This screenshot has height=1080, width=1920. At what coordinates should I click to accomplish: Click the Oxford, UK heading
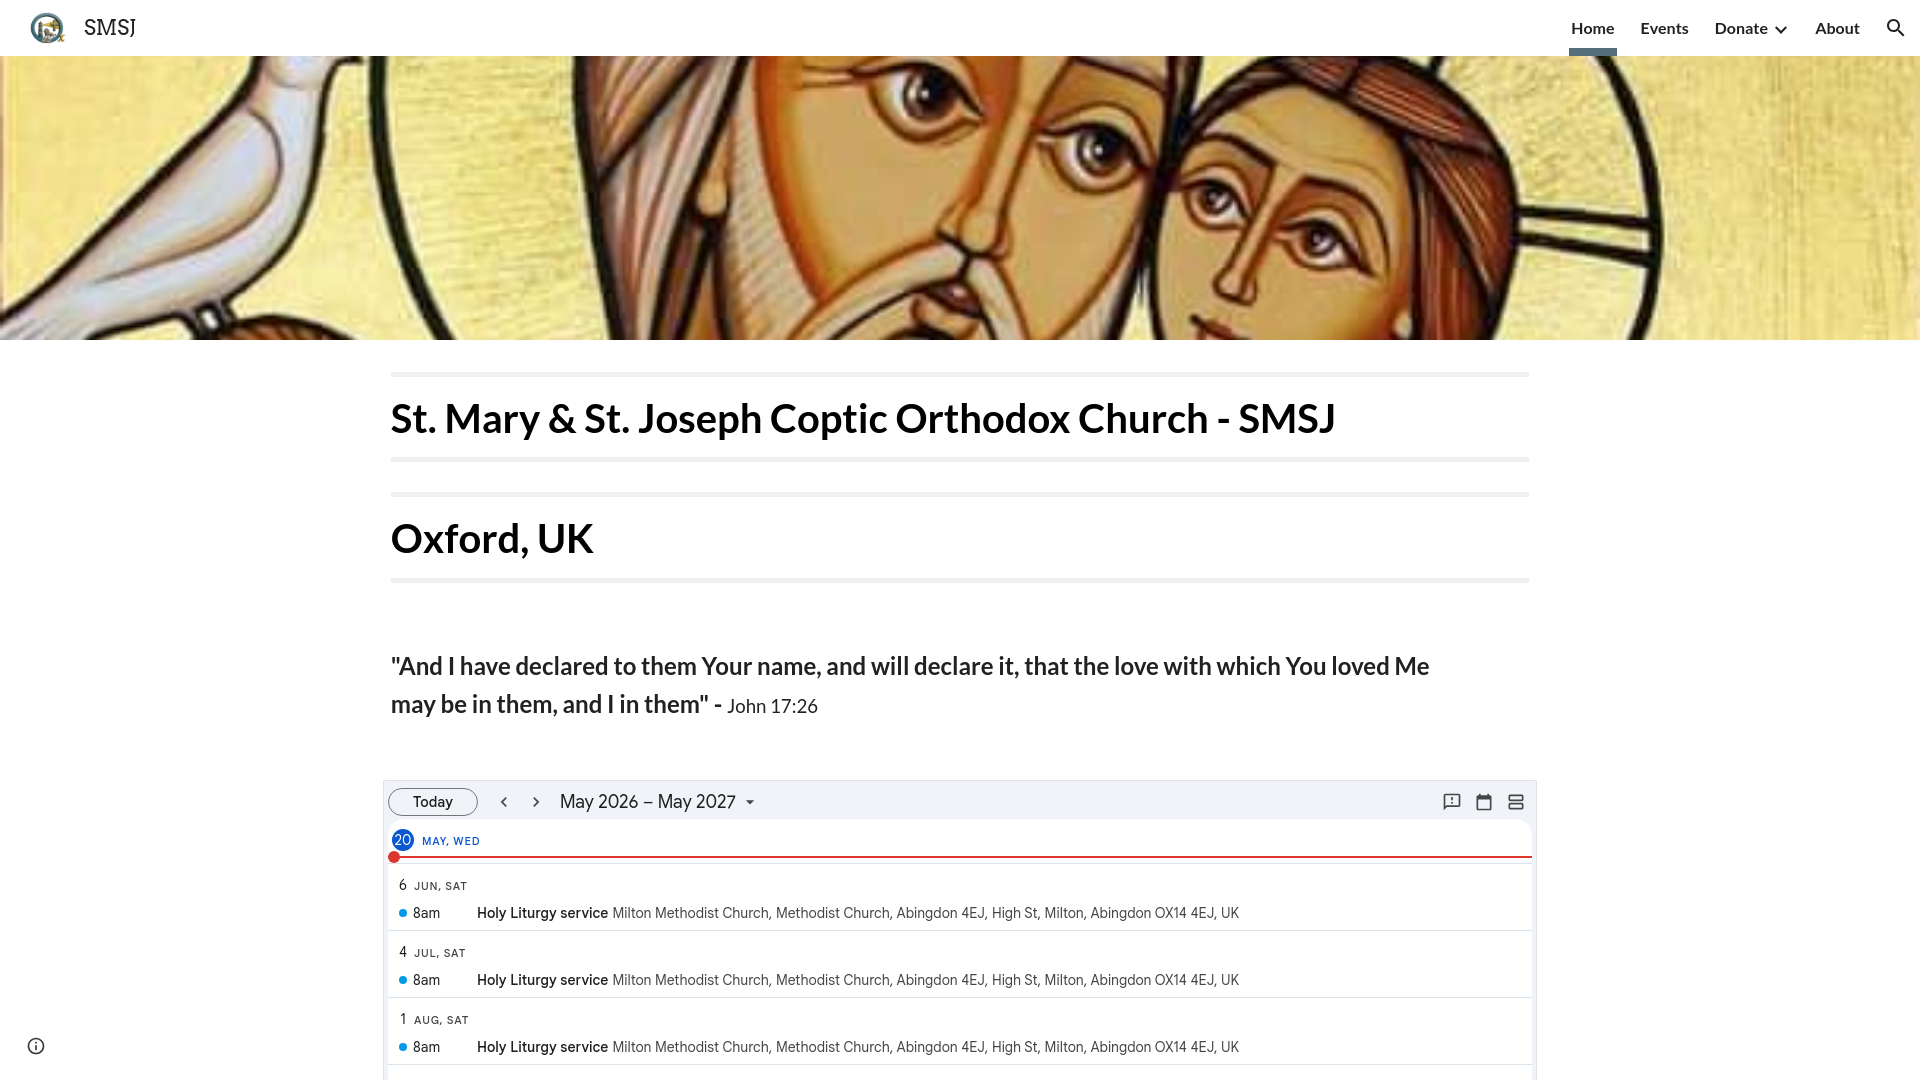[x=492, y=538]
